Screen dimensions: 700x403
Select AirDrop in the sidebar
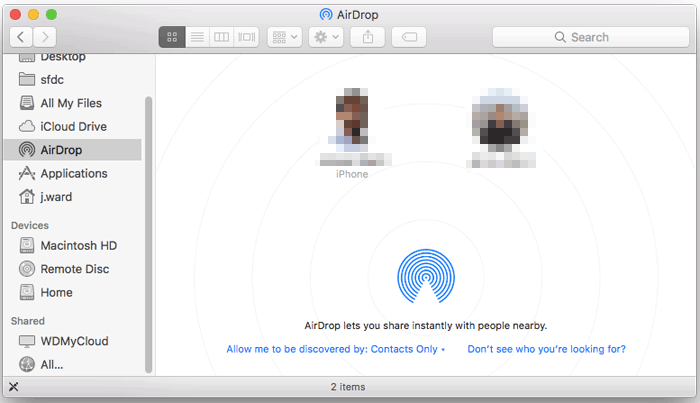[x=73, y=150]
